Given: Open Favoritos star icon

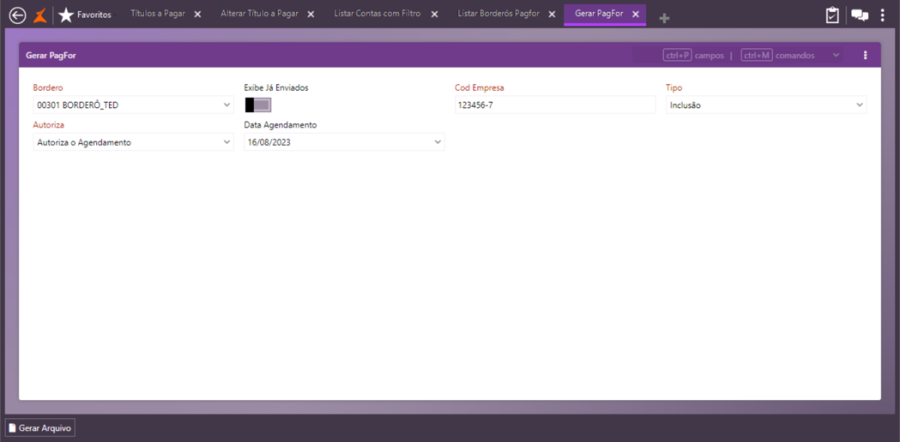Looking at the screenshot, I should [66, 15].
